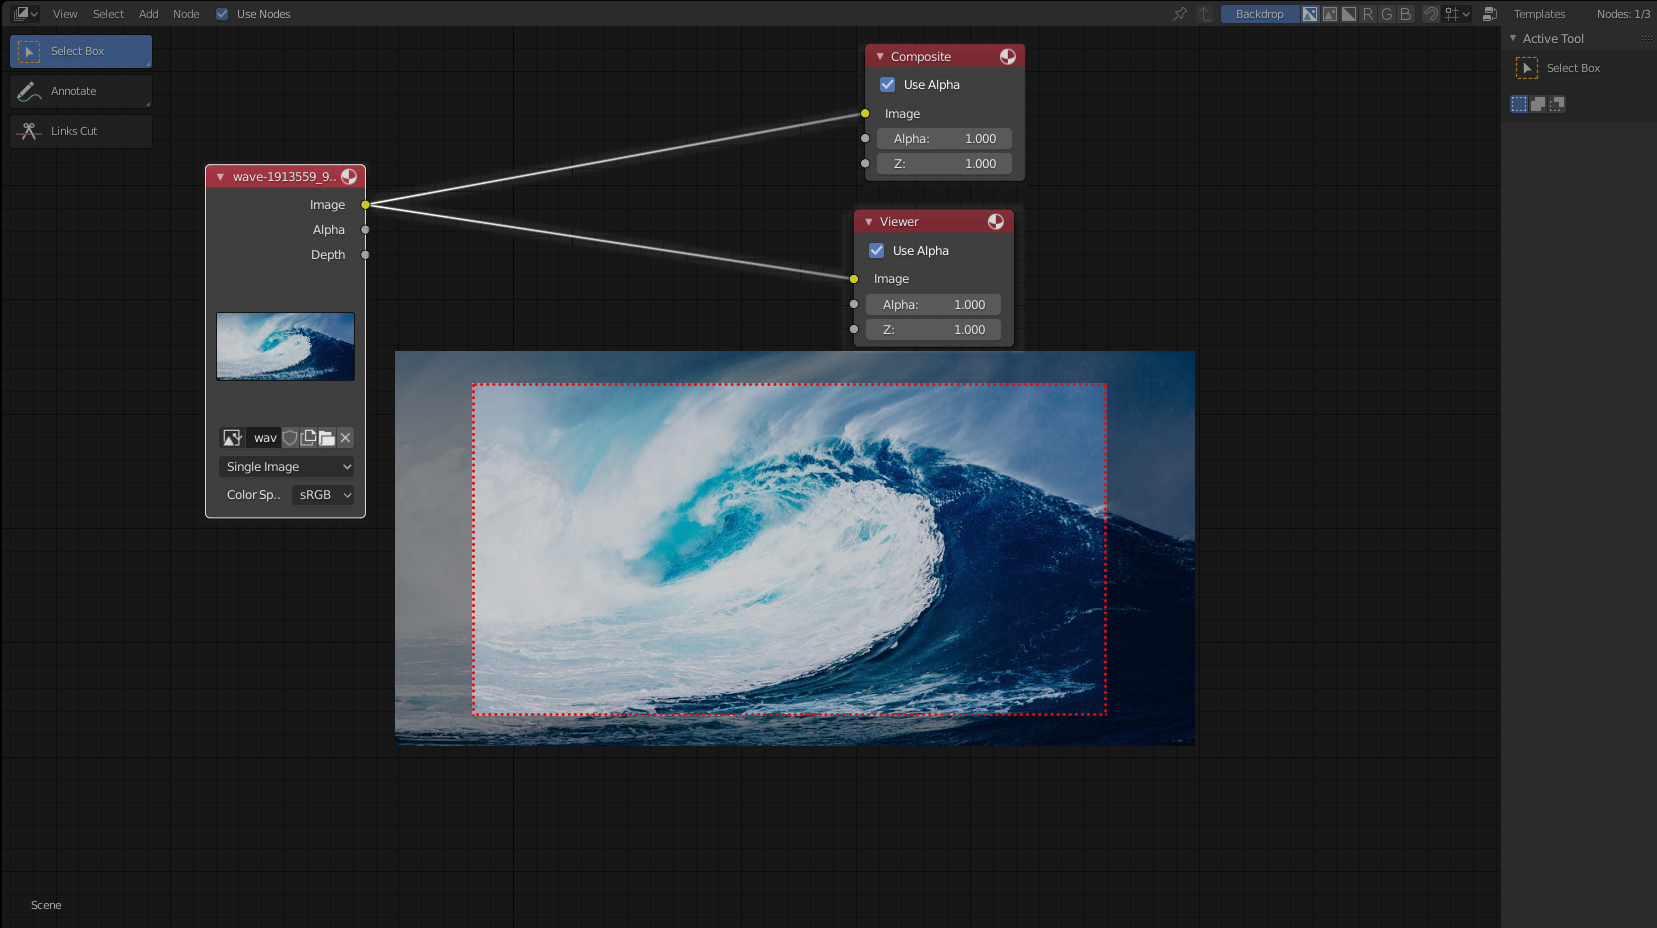Toggle fake user shield icon

290,438
